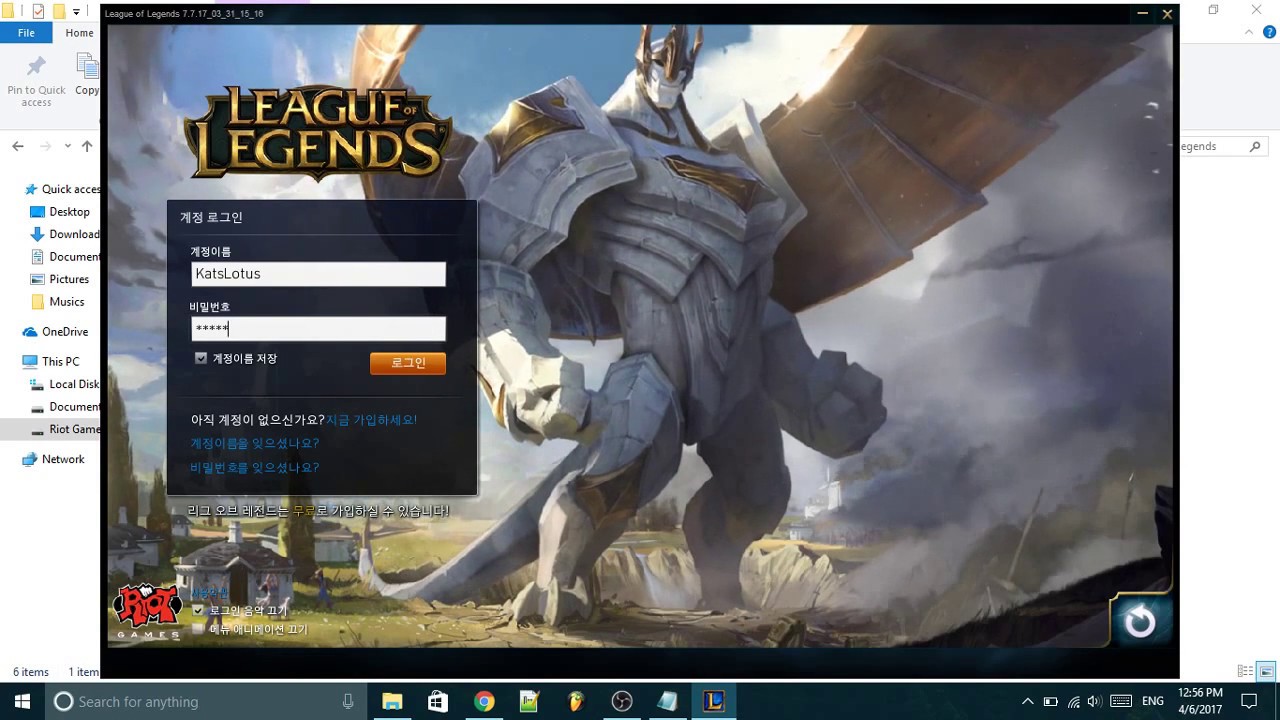This screenshot has width=1280, height=720.
Task: Select Documents under Quick access
Action: click(65, 257)
